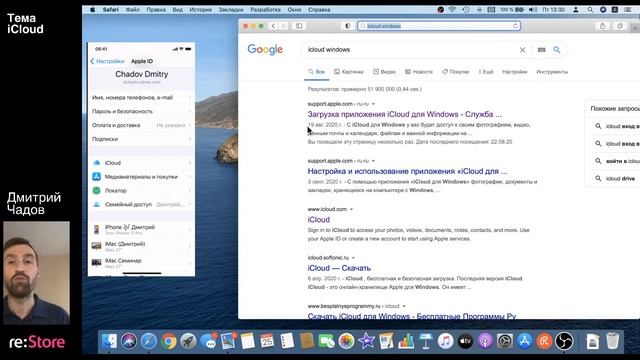Tap Настройки back button on iPhone screen
The width and height of the screenshot is (640, 360).
click(107, 61)
